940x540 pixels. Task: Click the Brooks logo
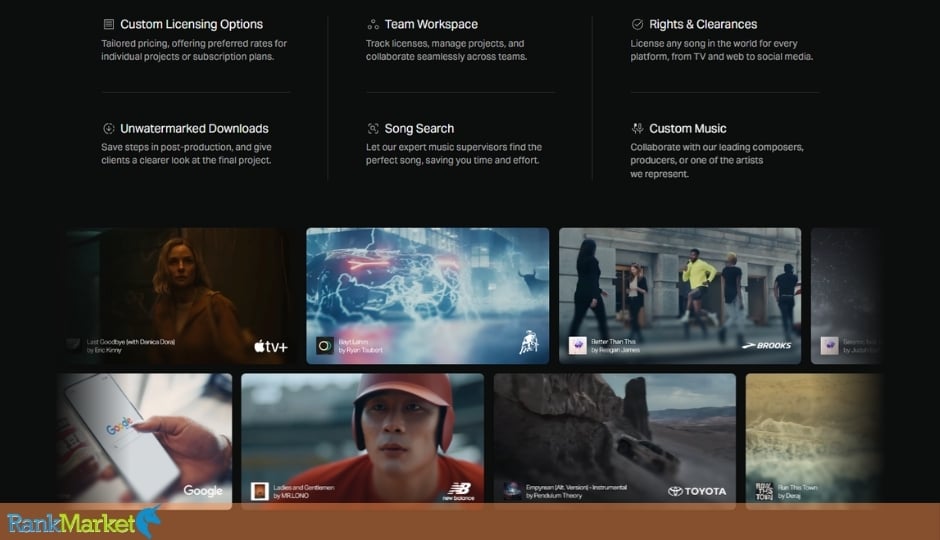(x=766, y=345)
